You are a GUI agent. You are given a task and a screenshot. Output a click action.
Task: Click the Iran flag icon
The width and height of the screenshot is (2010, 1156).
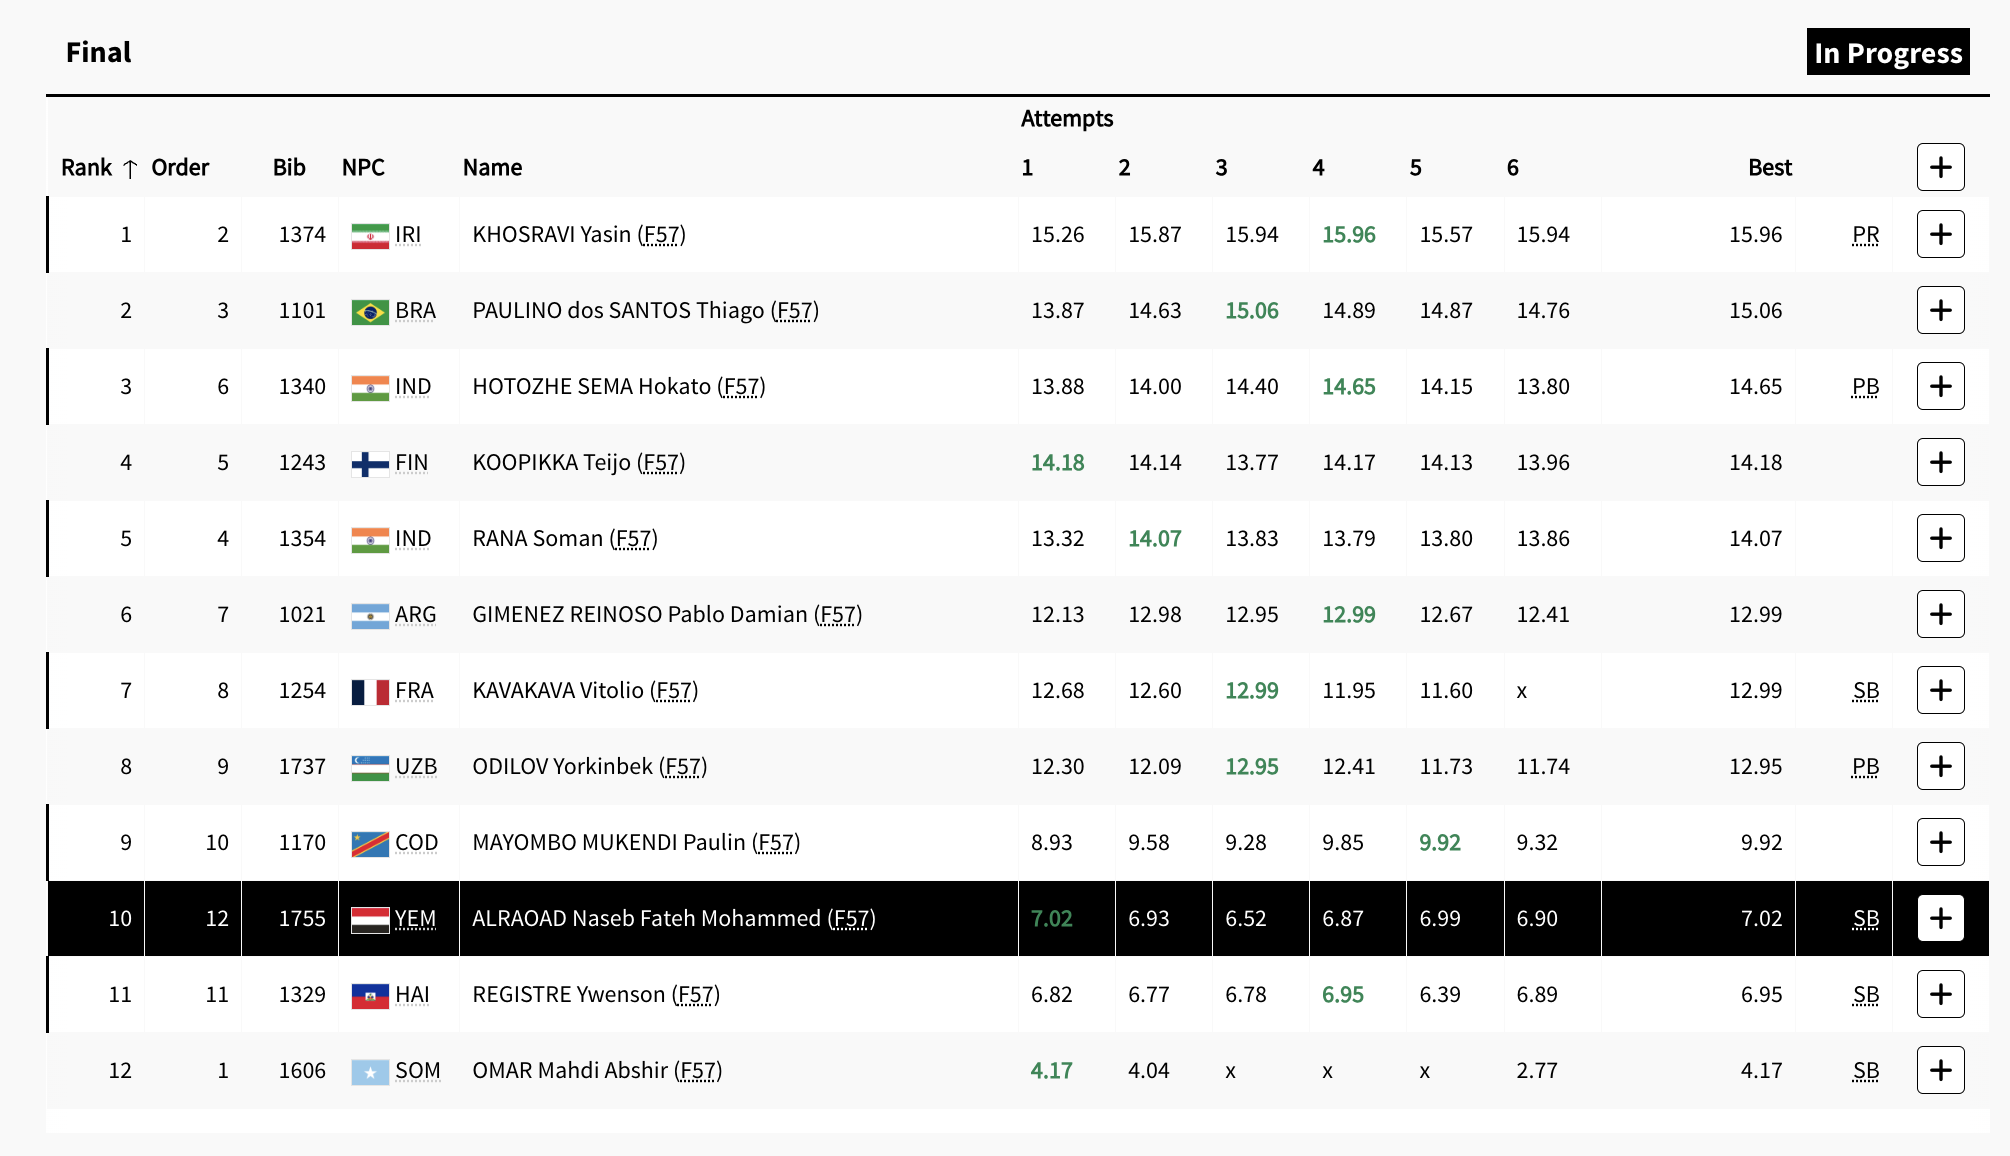370,236
